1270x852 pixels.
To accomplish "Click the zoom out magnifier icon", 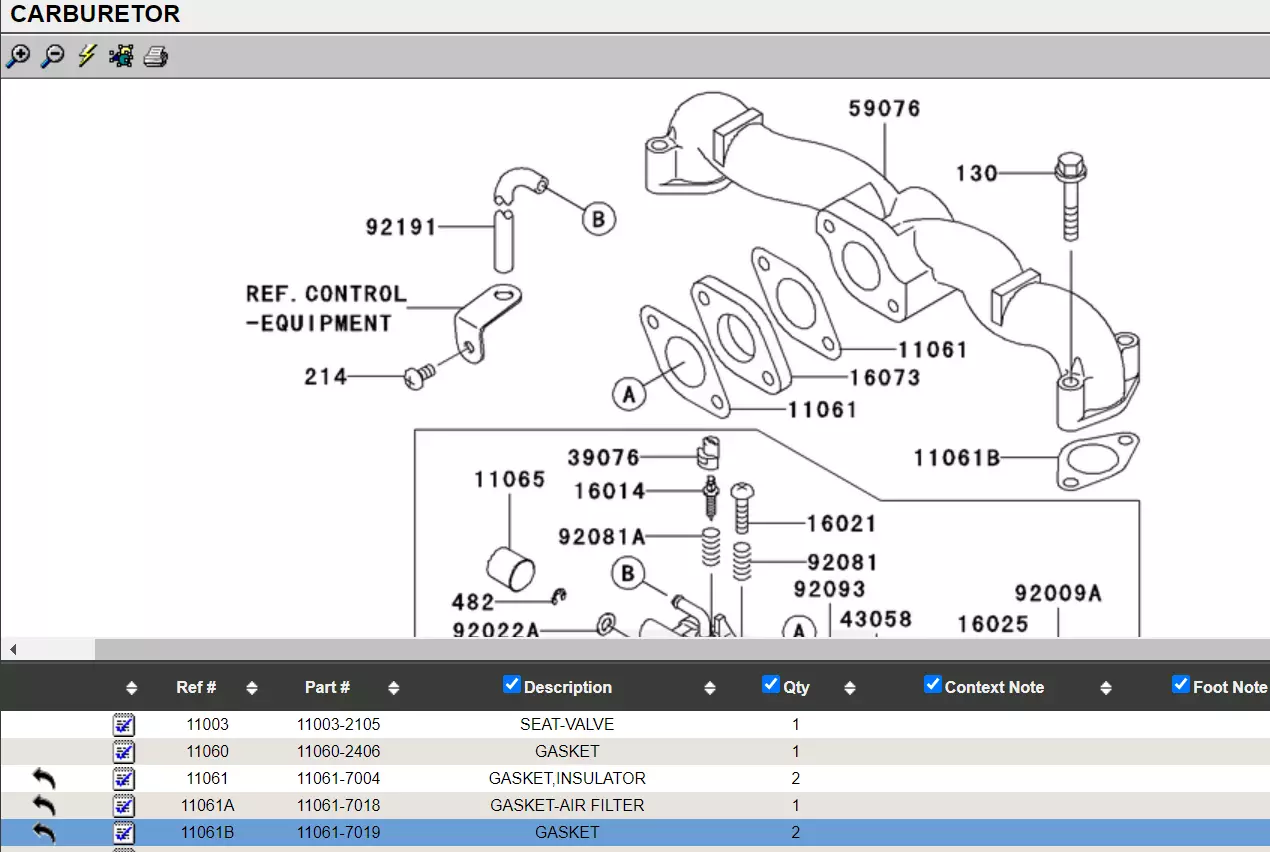I will coord(52,56).
